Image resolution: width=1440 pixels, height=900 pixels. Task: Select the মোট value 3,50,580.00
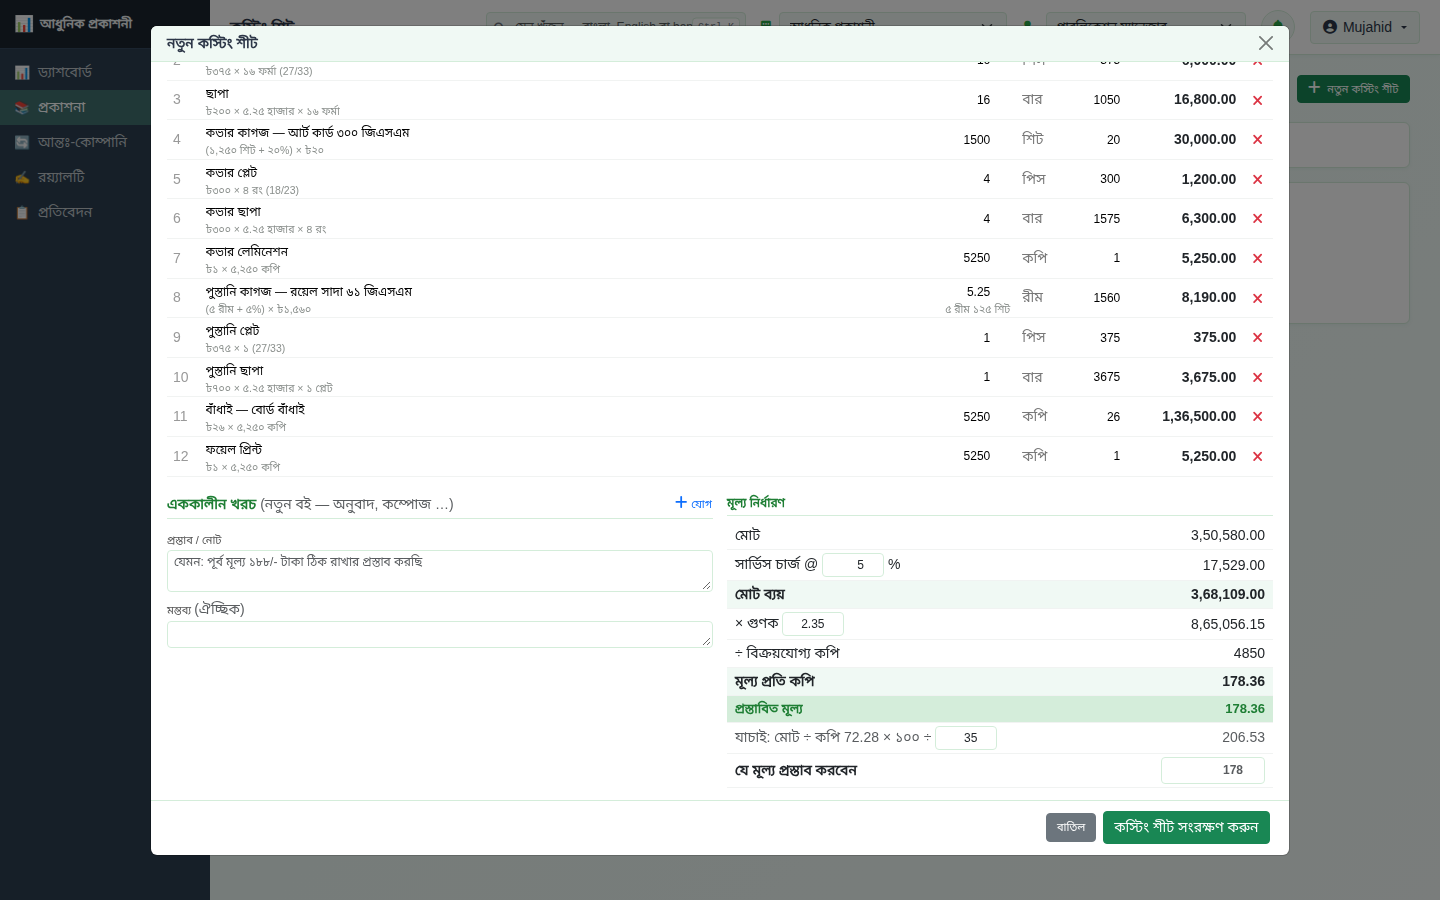[x=1228, y=535]
